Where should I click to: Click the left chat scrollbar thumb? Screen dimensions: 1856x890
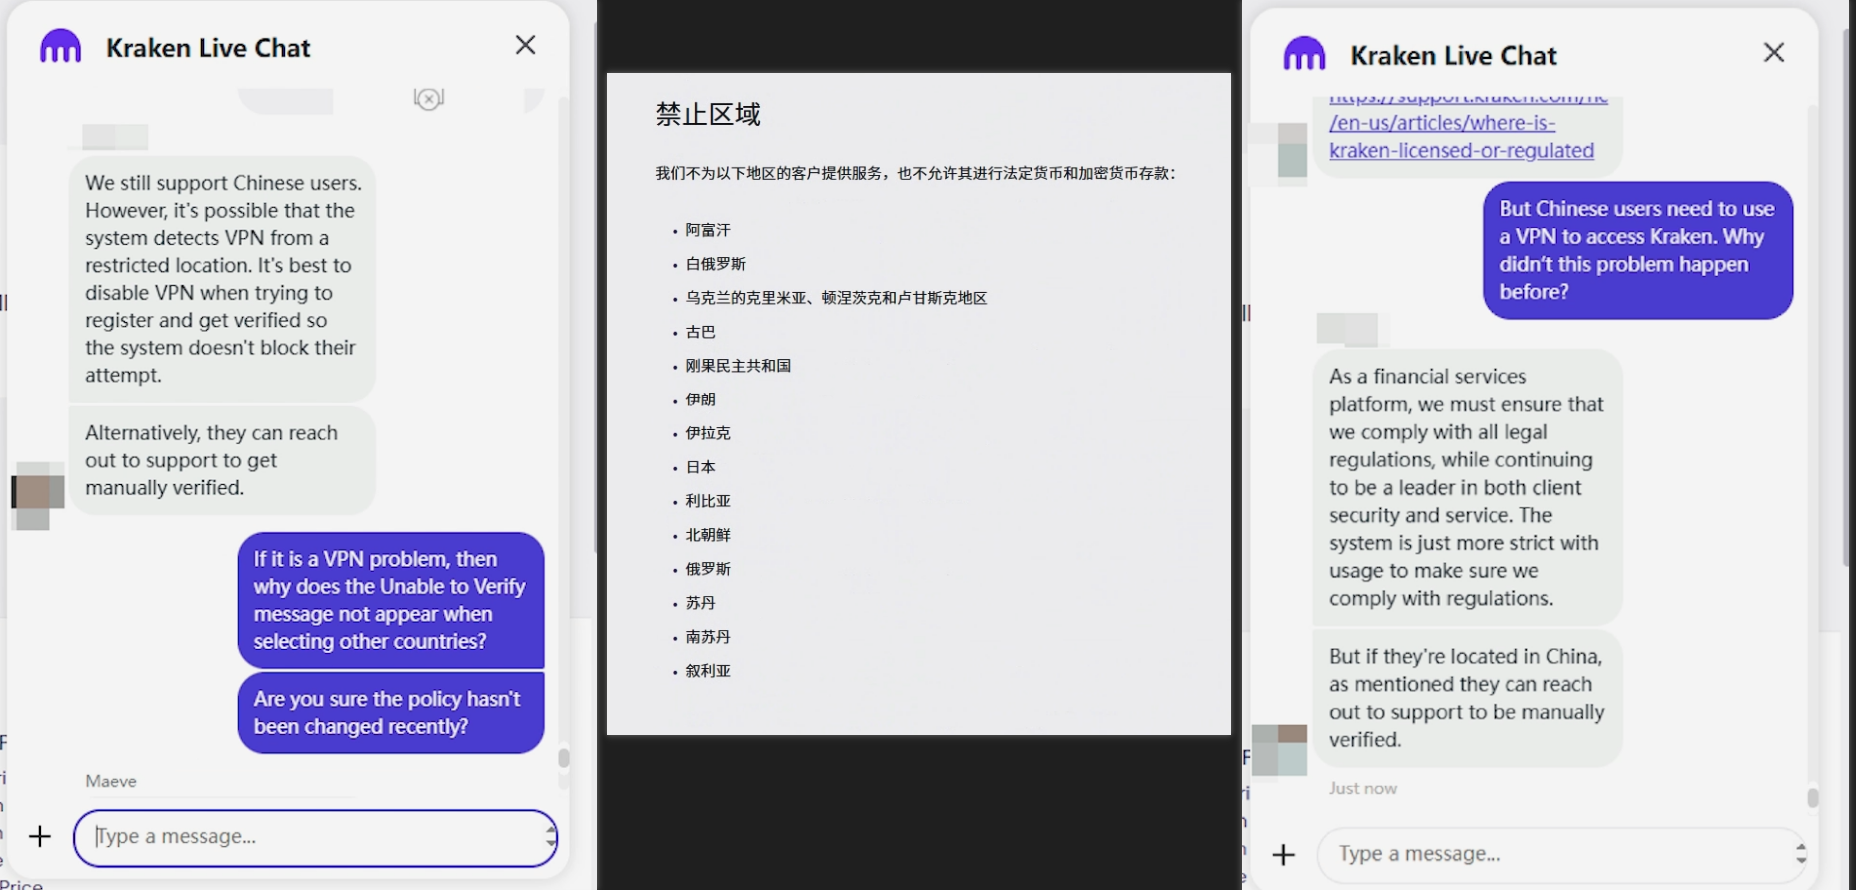564,758
